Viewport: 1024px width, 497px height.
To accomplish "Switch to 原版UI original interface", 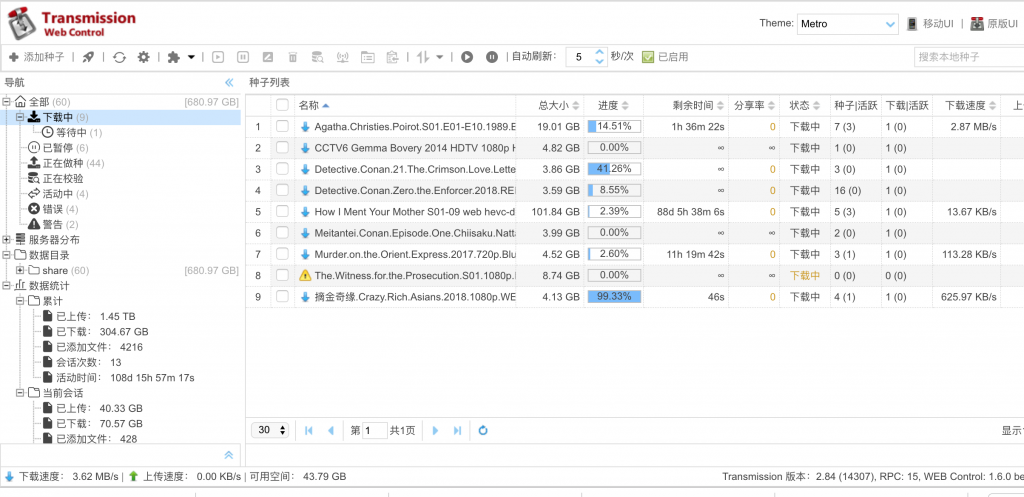I will point(994,24).
